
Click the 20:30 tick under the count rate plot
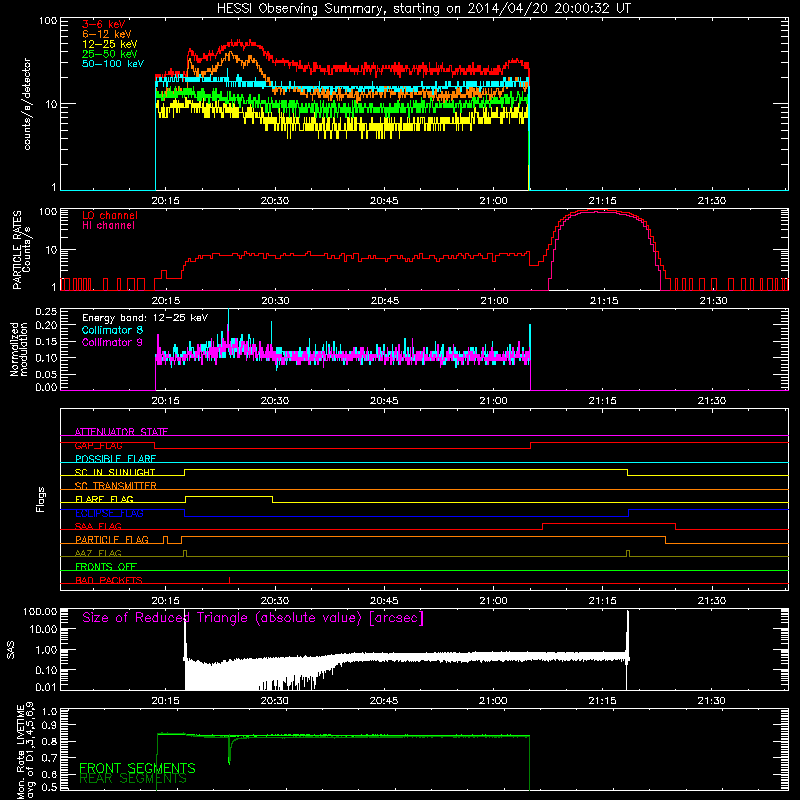pyautogui.click(x=274, y=201)
